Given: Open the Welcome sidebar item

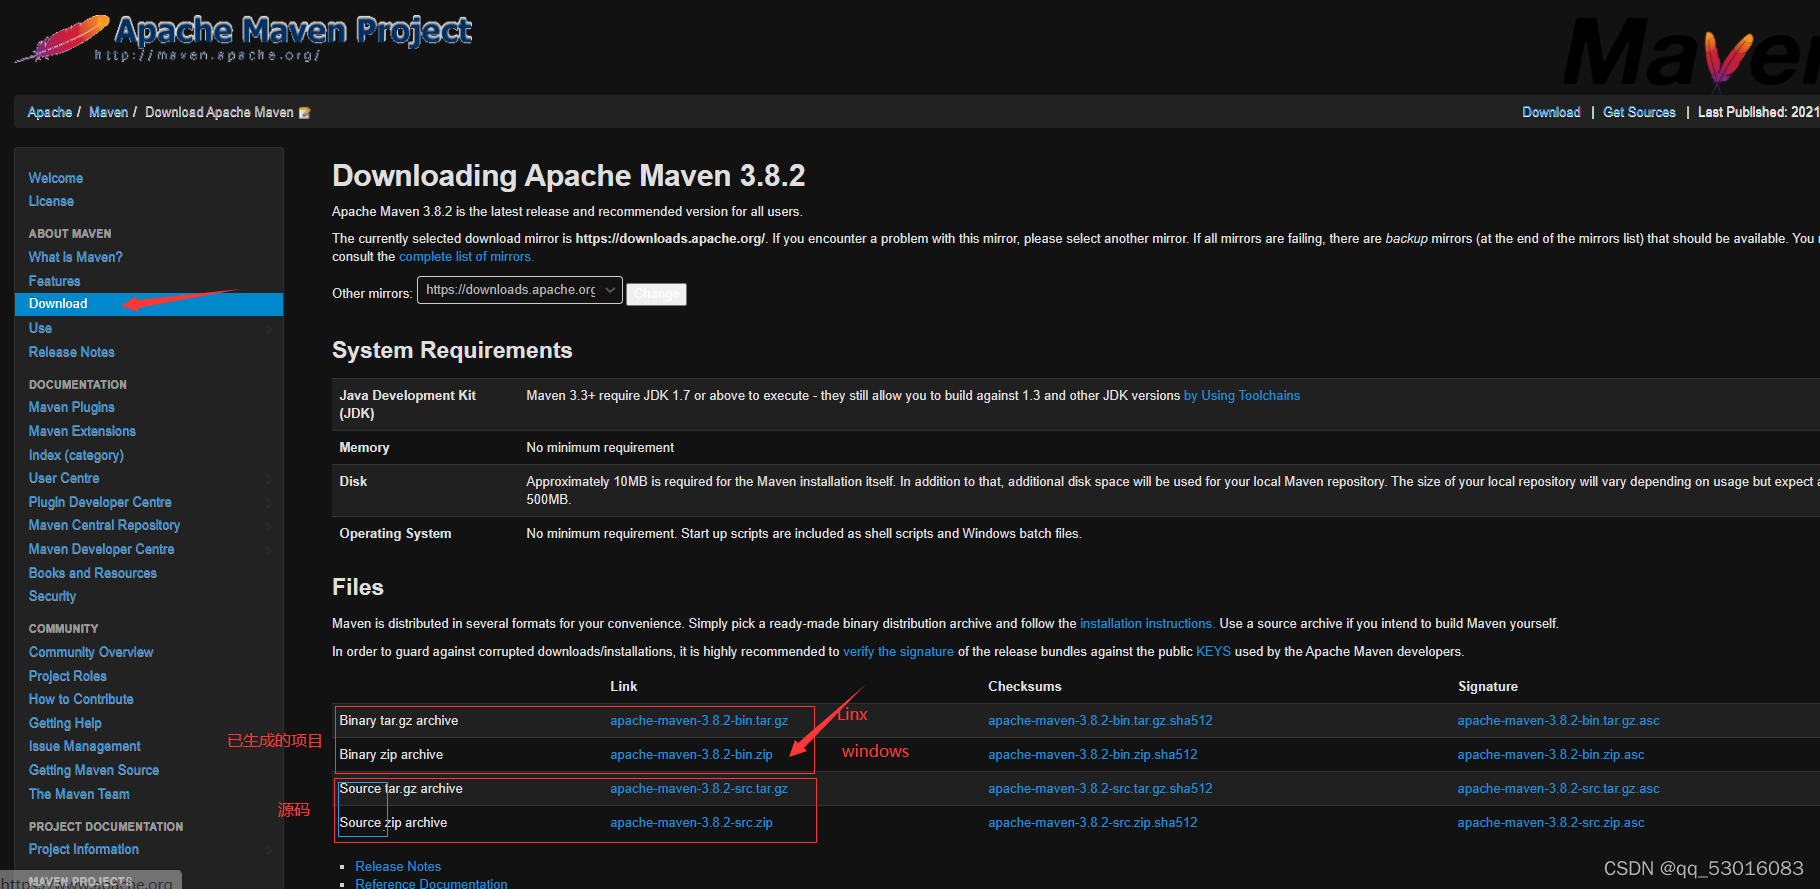Looking at the screenshot, I should pos(56,178).
